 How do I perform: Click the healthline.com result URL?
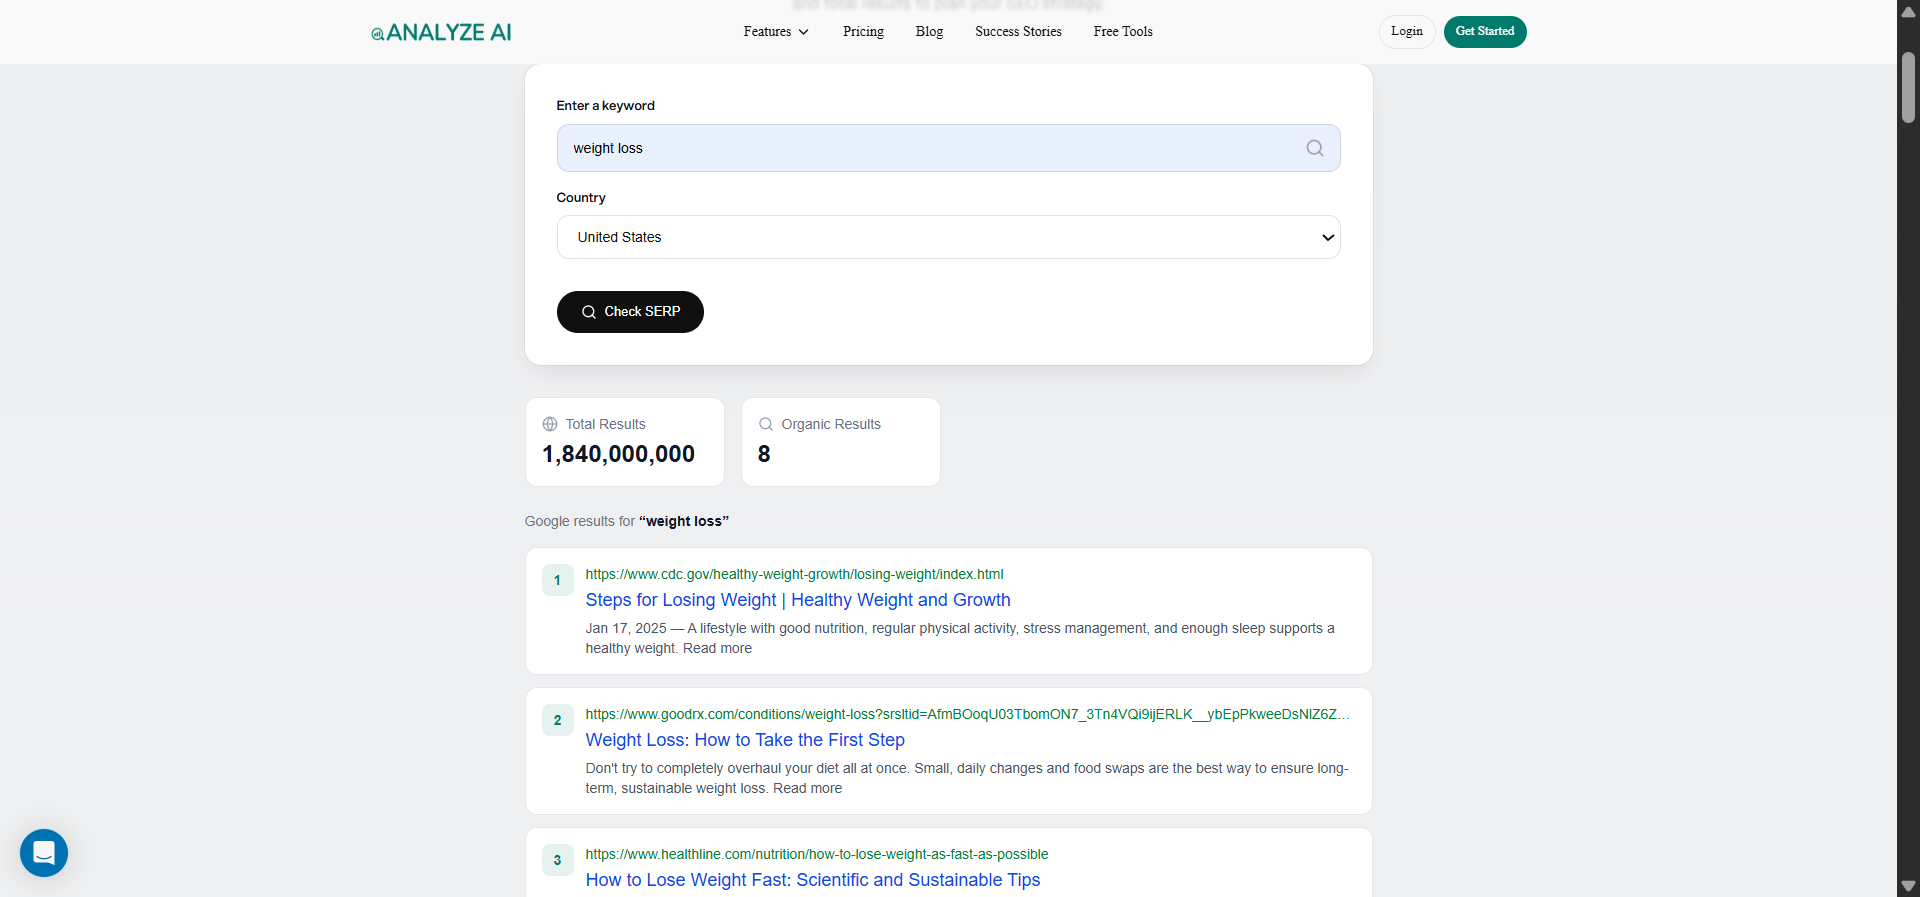coord(817,854)
